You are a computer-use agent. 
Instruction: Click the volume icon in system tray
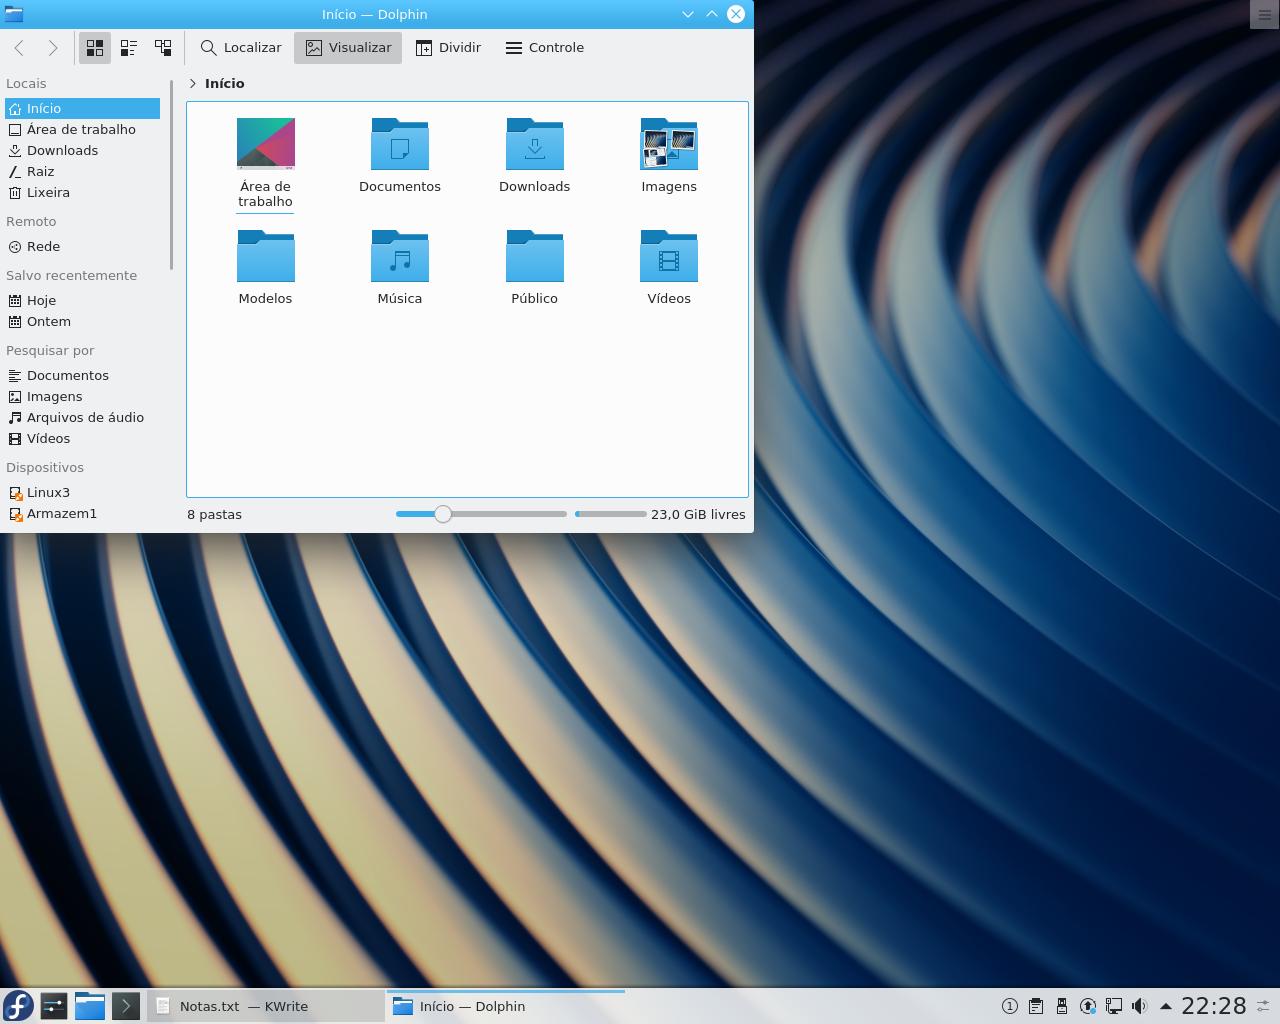click(1139, 1006)
